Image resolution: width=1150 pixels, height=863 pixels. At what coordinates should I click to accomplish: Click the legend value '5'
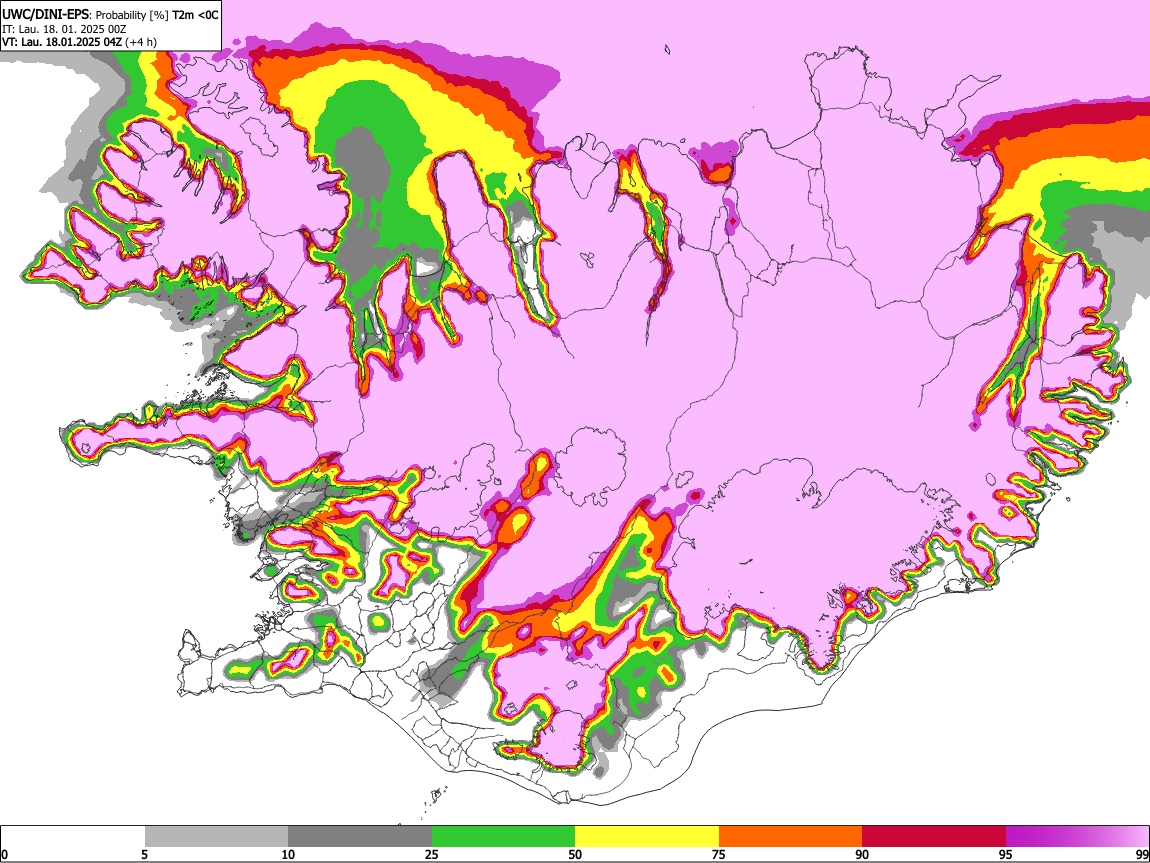click(144, 854)
